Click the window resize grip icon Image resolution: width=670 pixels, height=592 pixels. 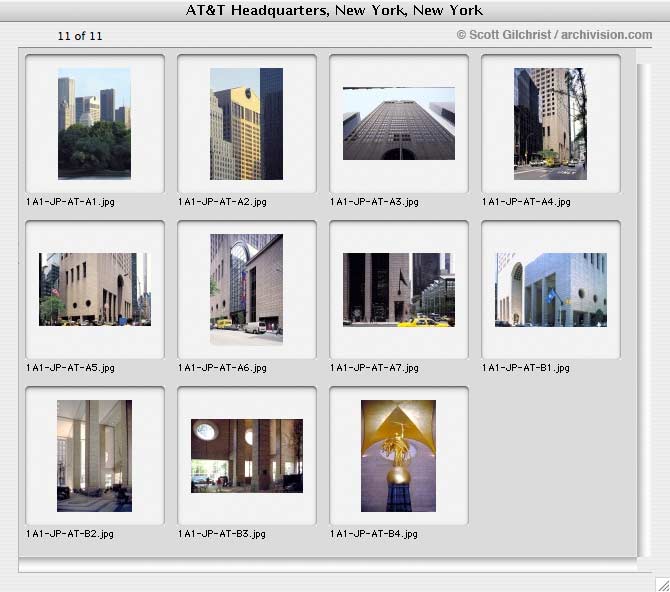click(x=663, y=585)
